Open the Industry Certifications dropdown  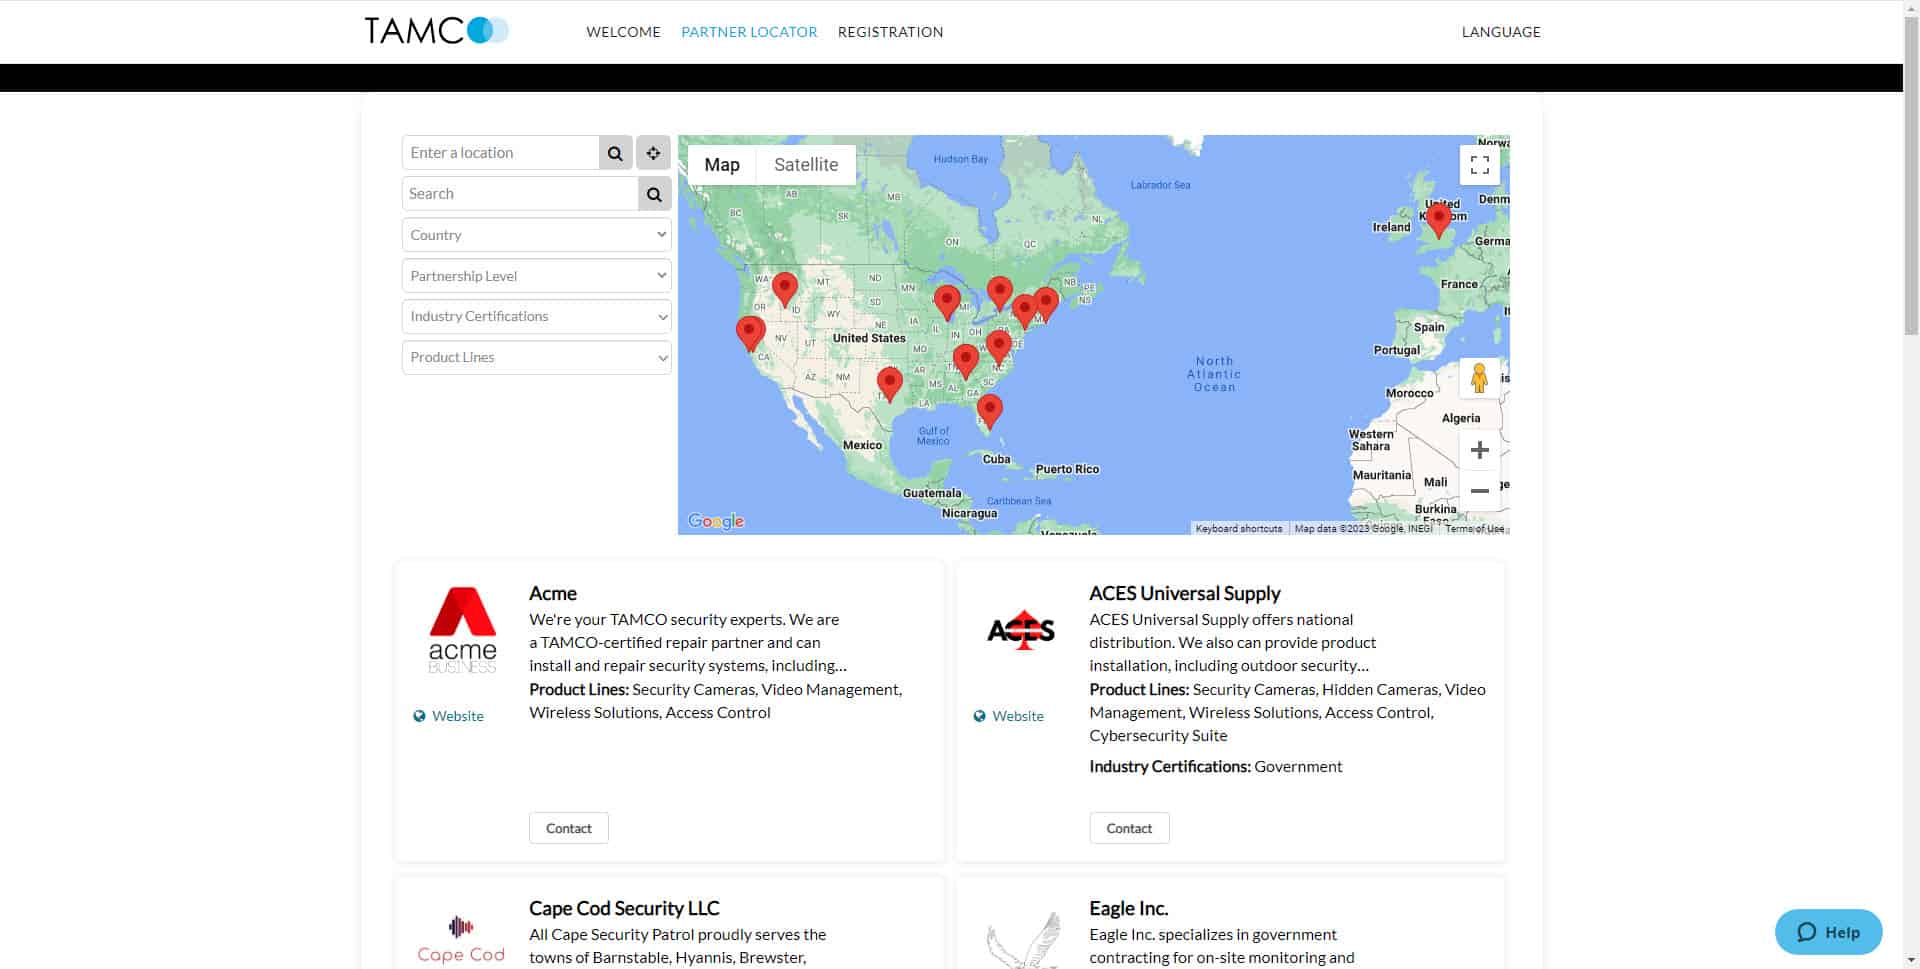pos(536,317)
